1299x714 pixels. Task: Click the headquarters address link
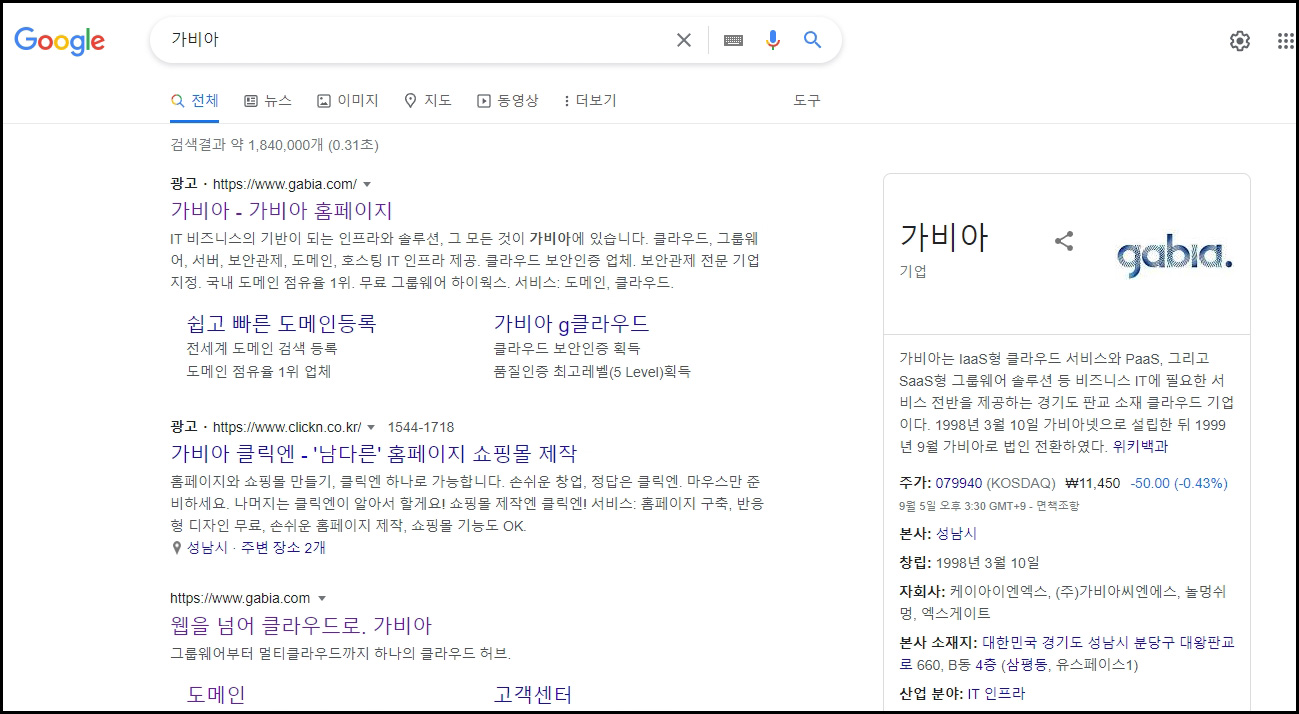click(1068, 653)
